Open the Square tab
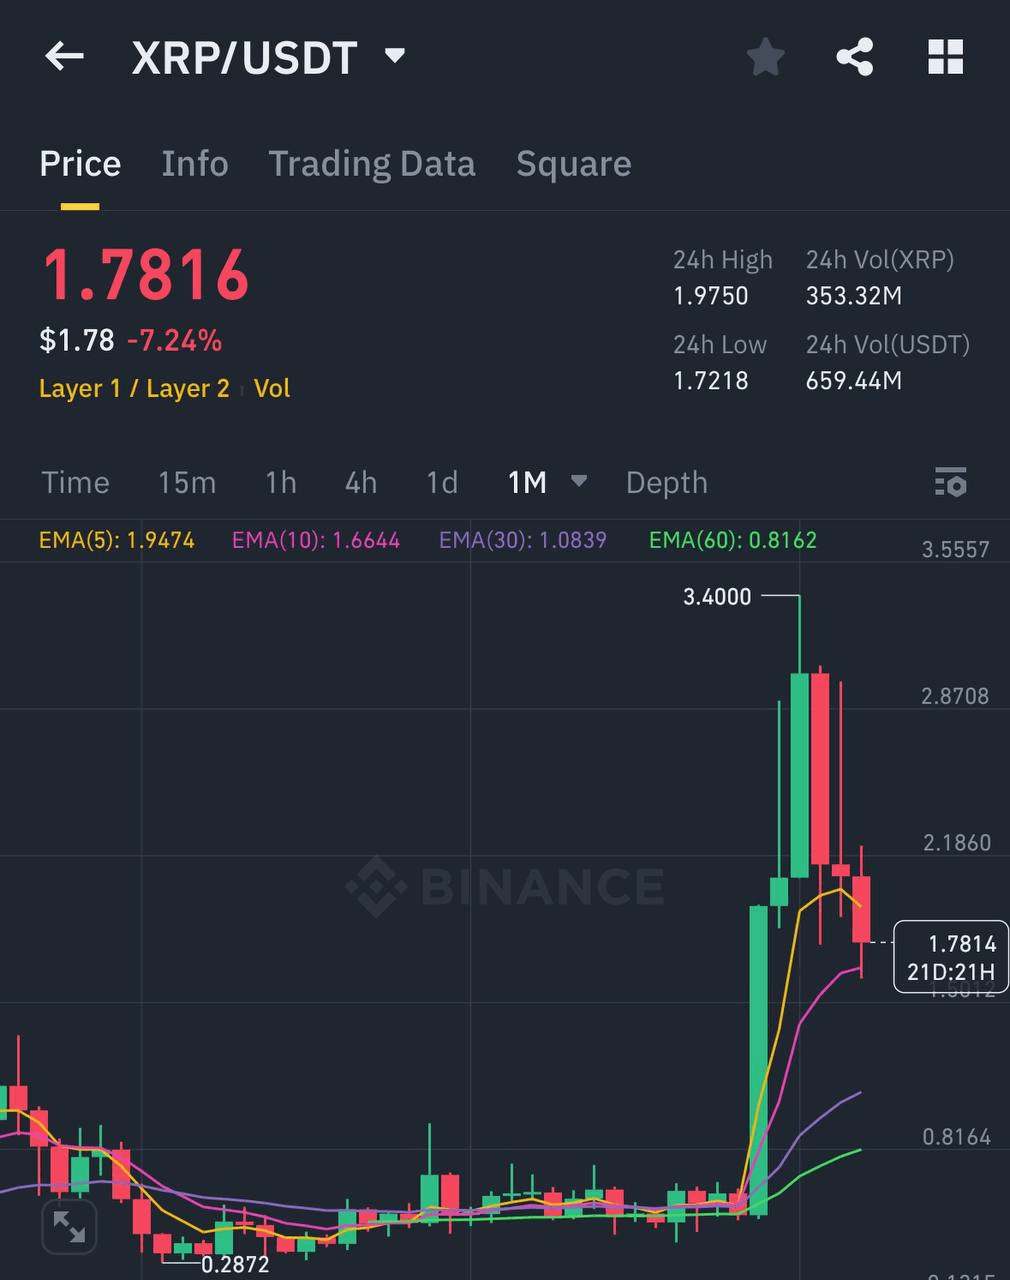Screen dimensions: 1010x1280 [573, 163]
